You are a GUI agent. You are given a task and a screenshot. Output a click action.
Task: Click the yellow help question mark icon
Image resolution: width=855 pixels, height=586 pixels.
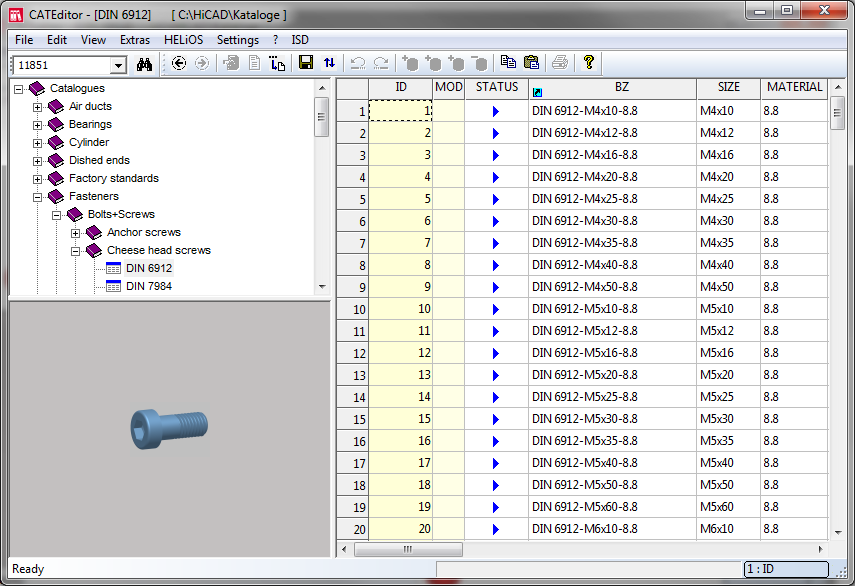point(589,63)
